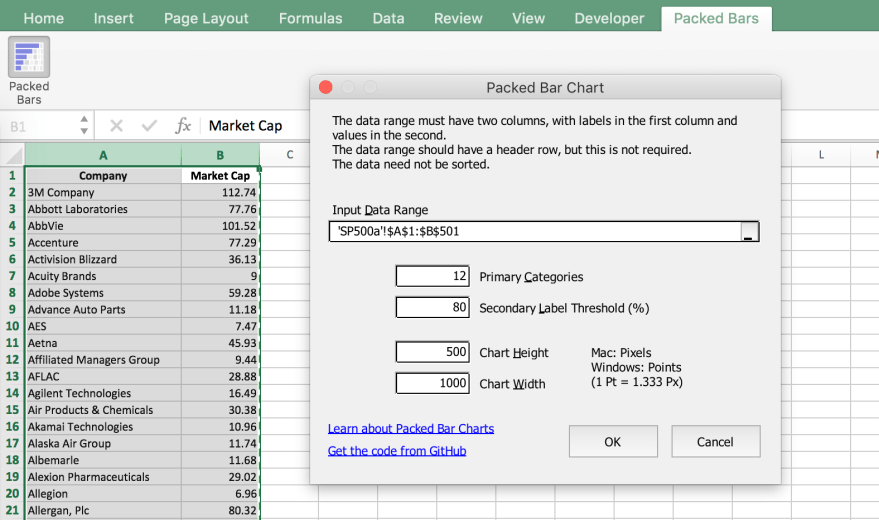Viewport: 879px width, 520px height.
Task: Click the Cancel button
Action: [x=715, y=442]
